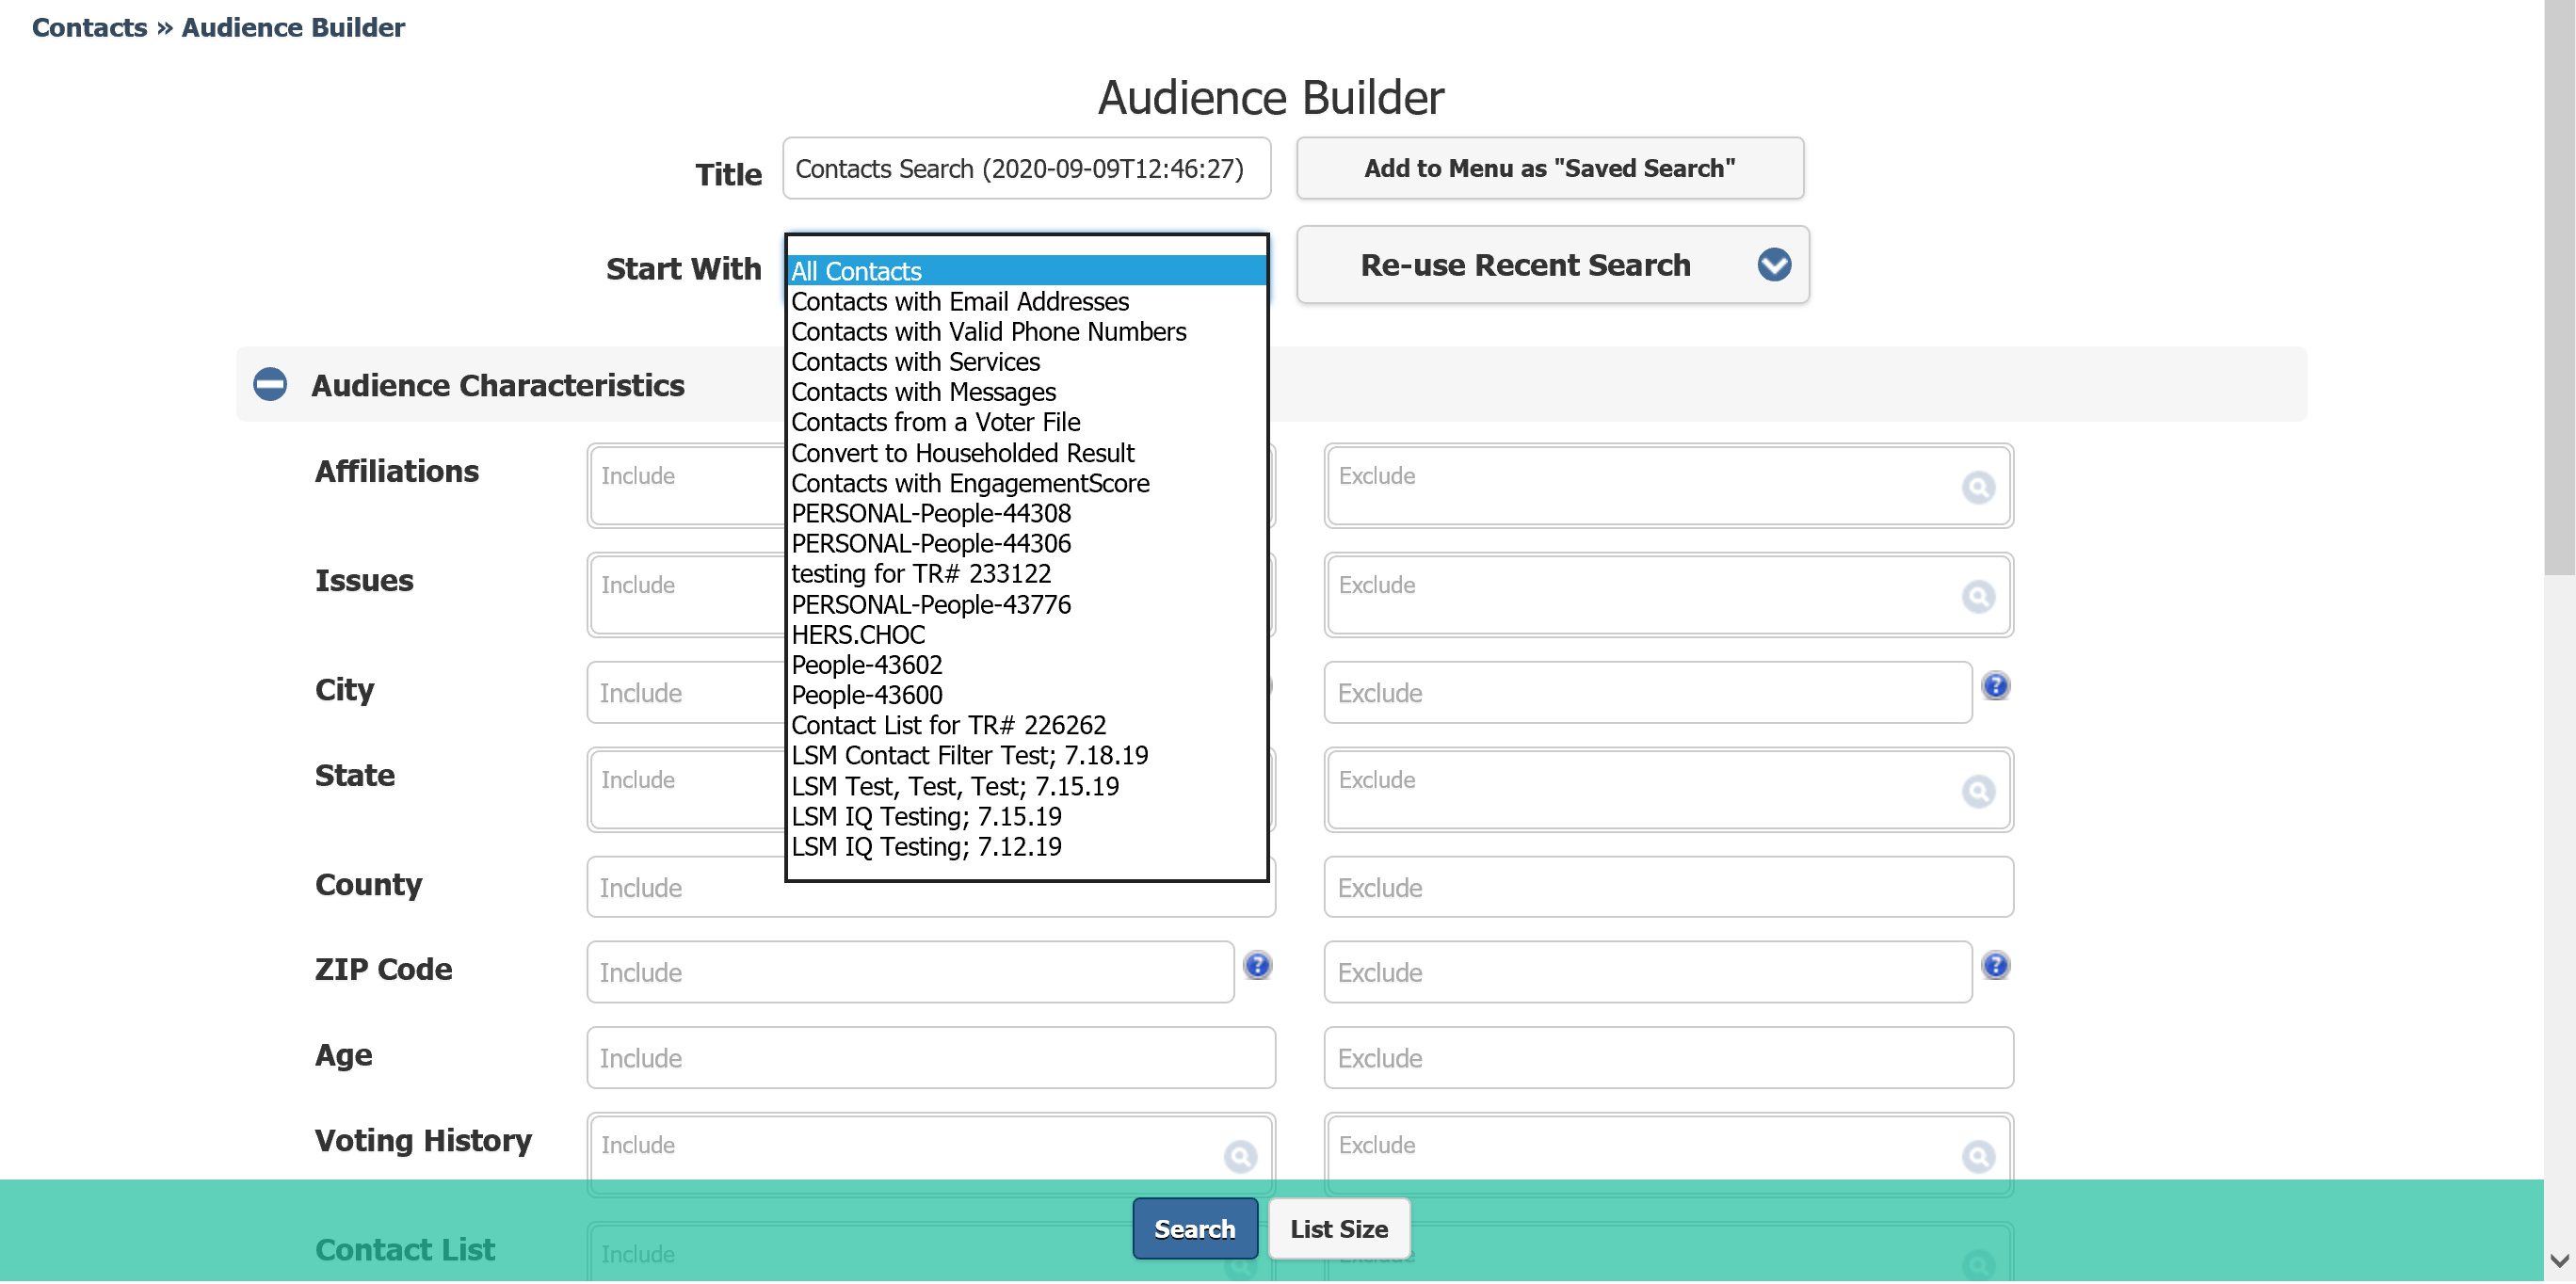This screenshot has height=1284, width=2576.
Task: Focus the Affiliations Exclude field
Action: point(1668,486)
